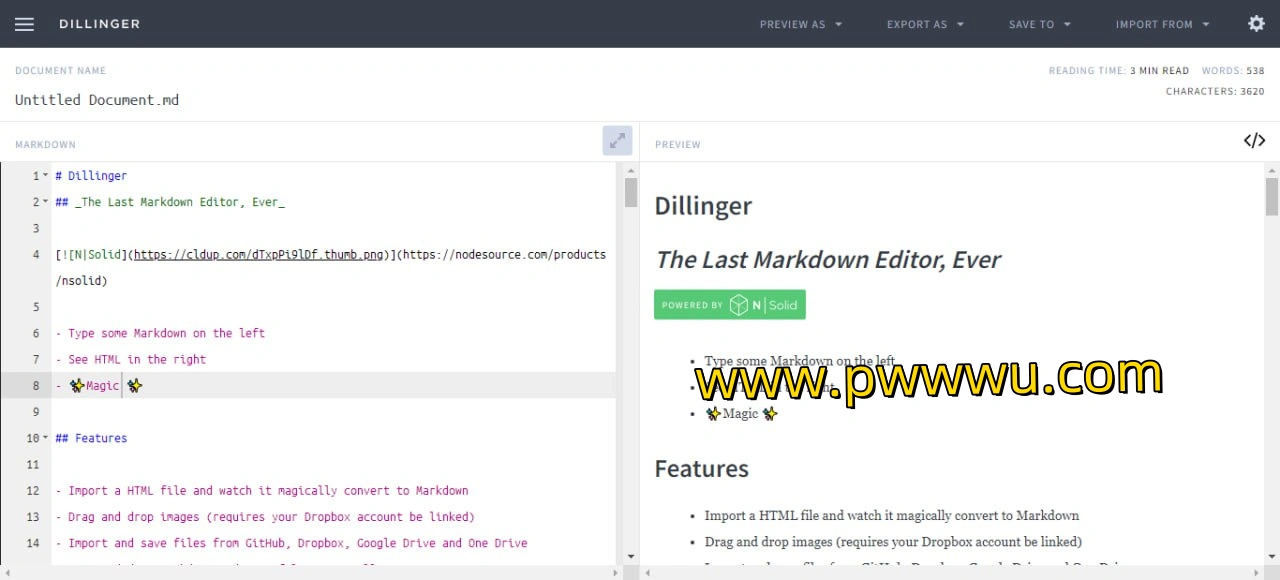Click the '## _The Last Markdown Editor, Ever_' source line
1280x580 pixels.
click(170, 202)
